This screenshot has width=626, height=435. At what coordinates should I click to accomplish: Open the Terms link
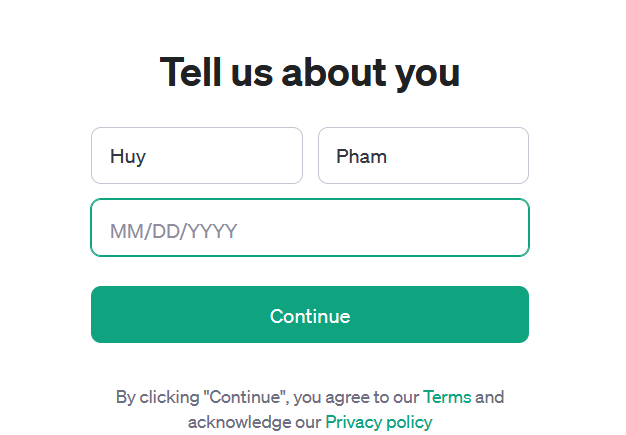(446, 397)
